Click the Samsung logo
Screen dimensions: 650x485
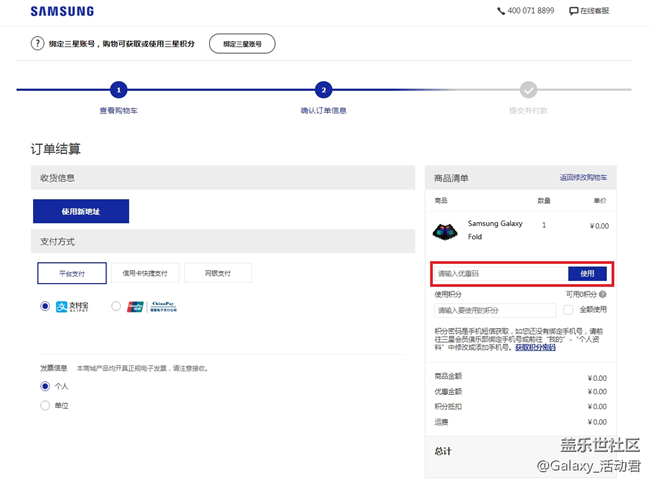click(x=62, y=11)
